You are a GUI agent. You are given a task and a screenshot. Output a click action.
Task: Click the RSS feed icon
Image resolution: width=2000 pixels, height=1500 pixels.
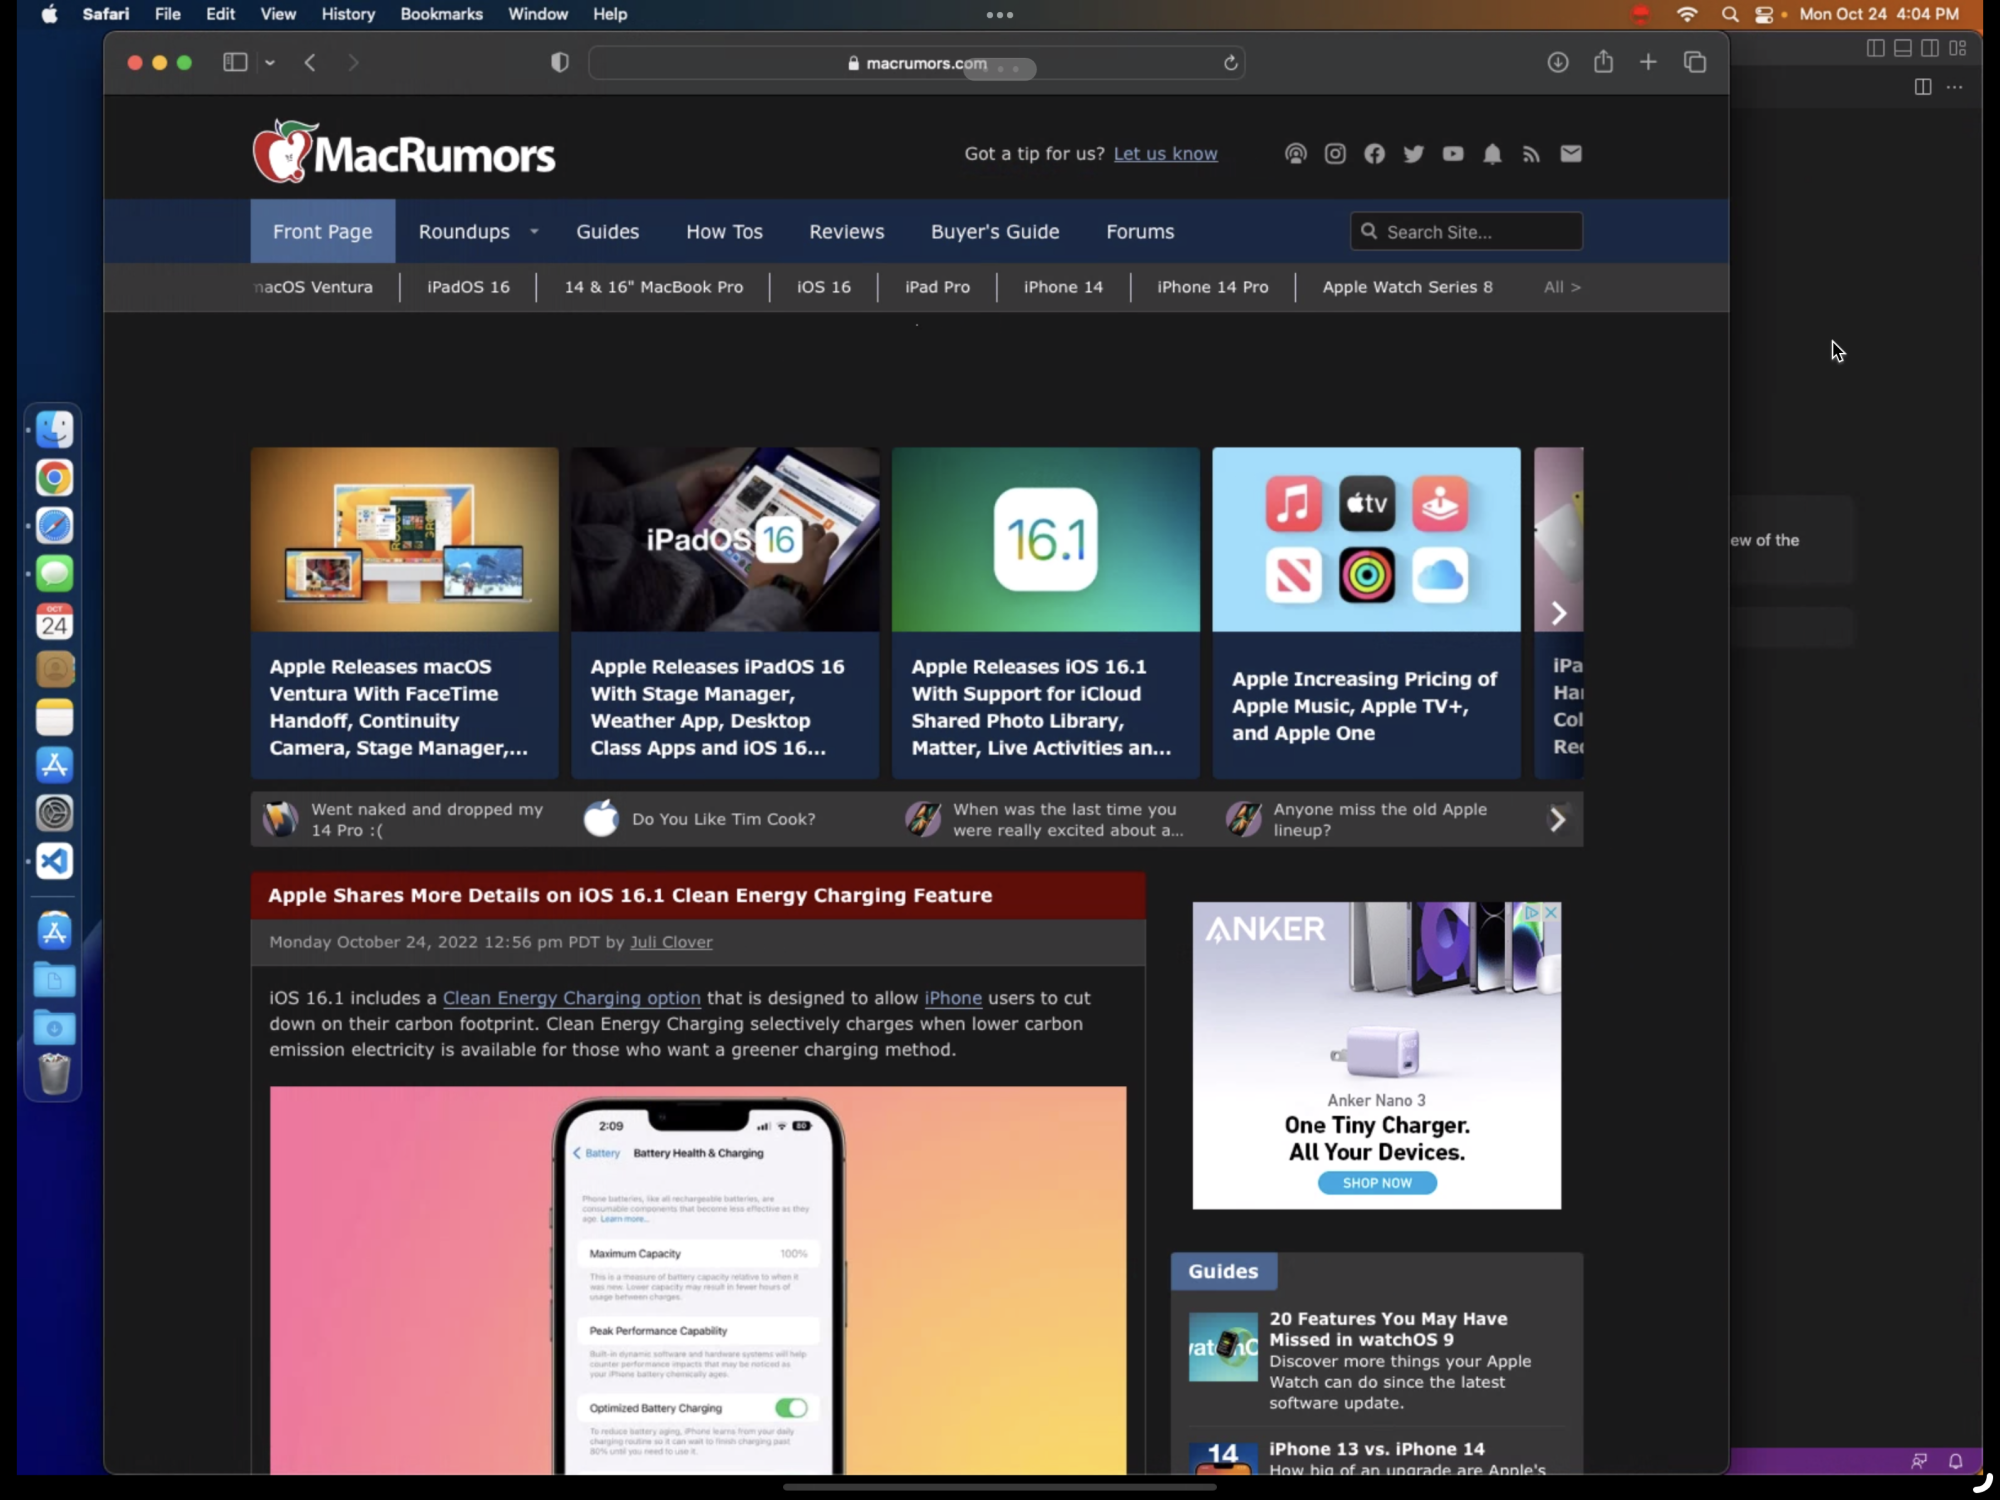pyautogui.click(x=1531, y=154)
